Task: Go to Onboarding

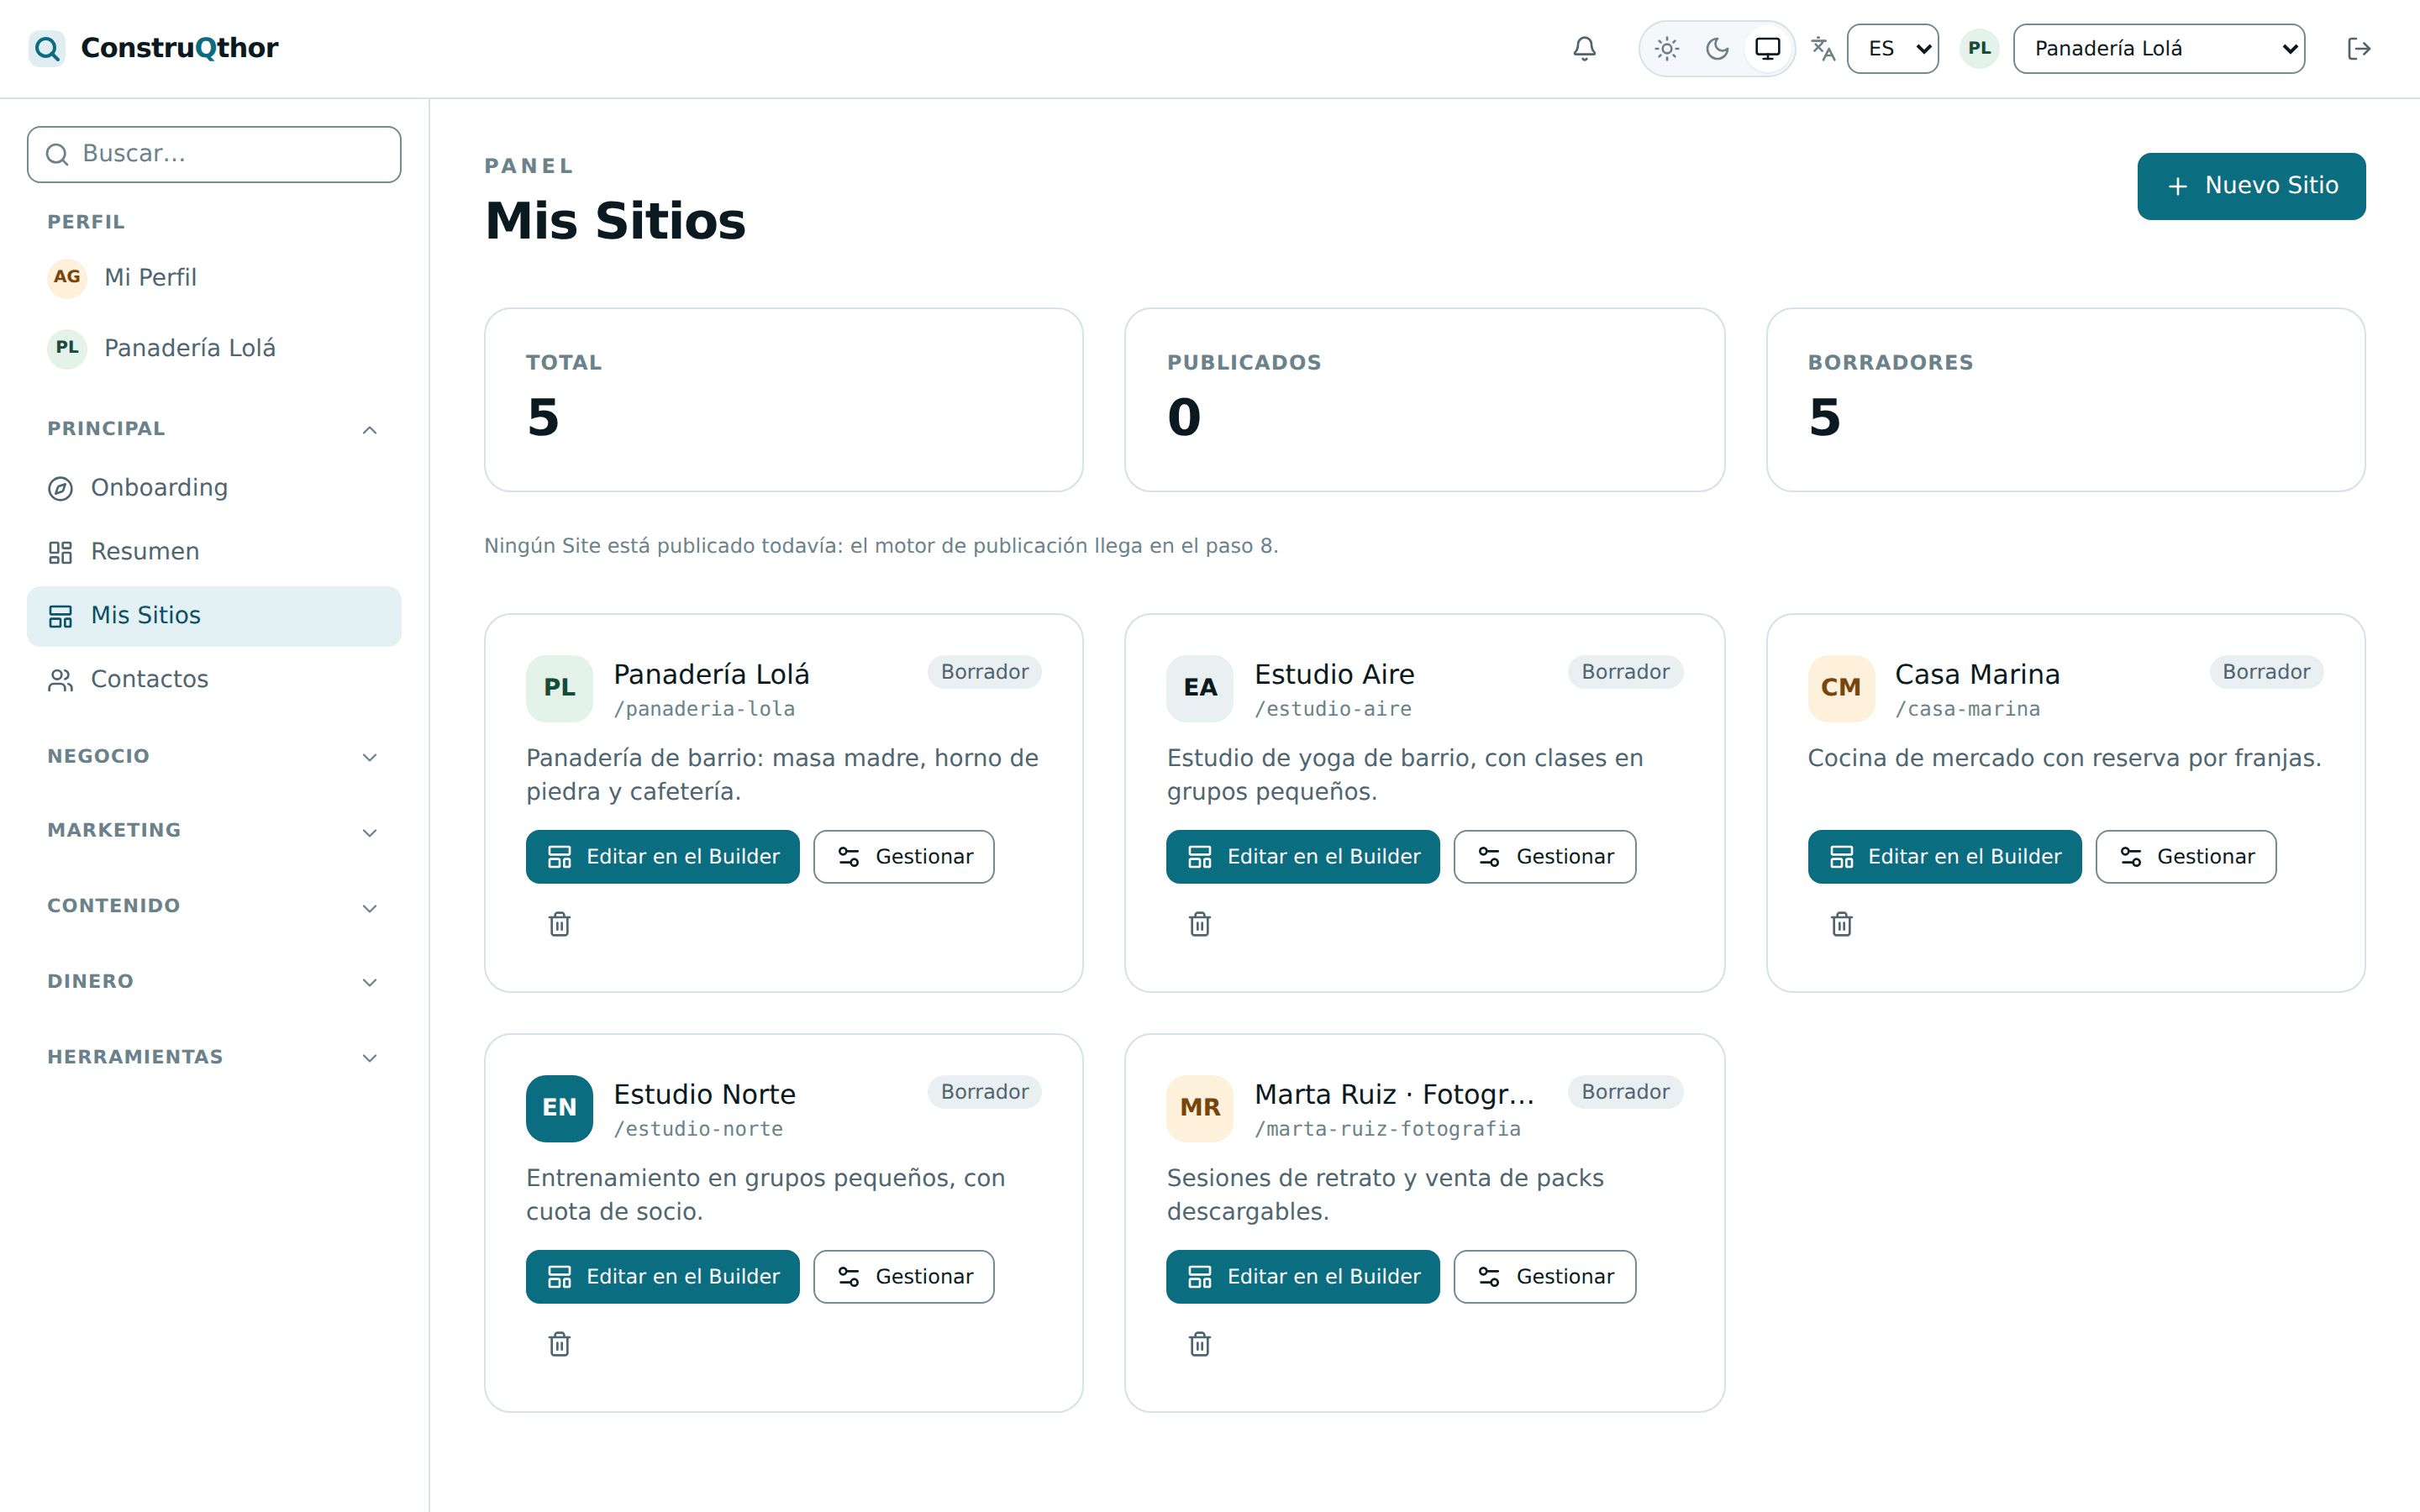Action: pyautogui.click(x=214, y=487)
